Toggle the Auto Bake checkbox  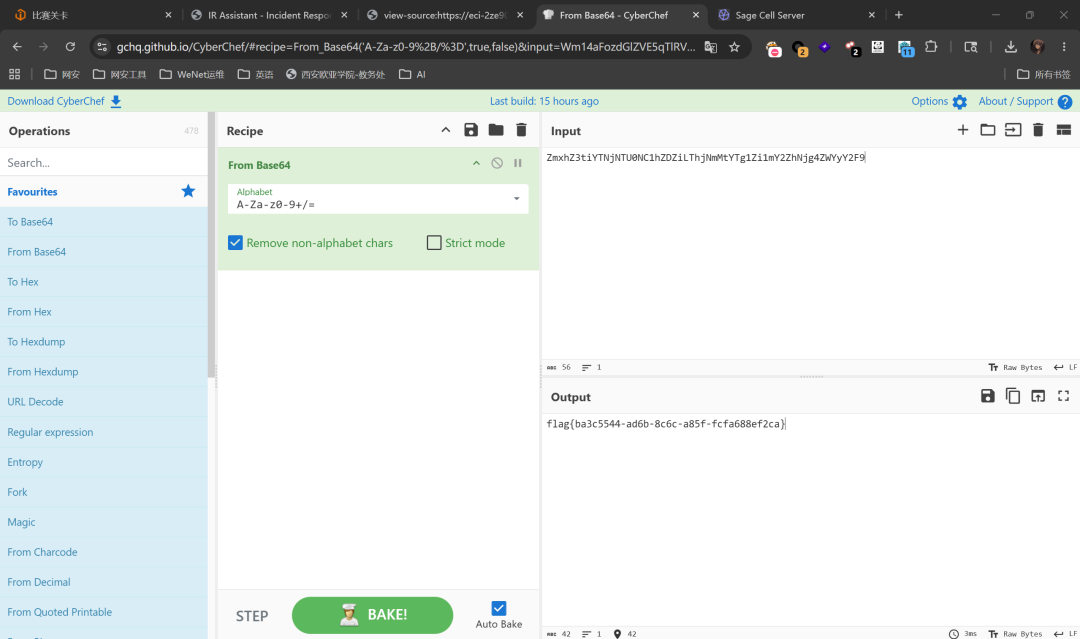[x=499, y=608]
